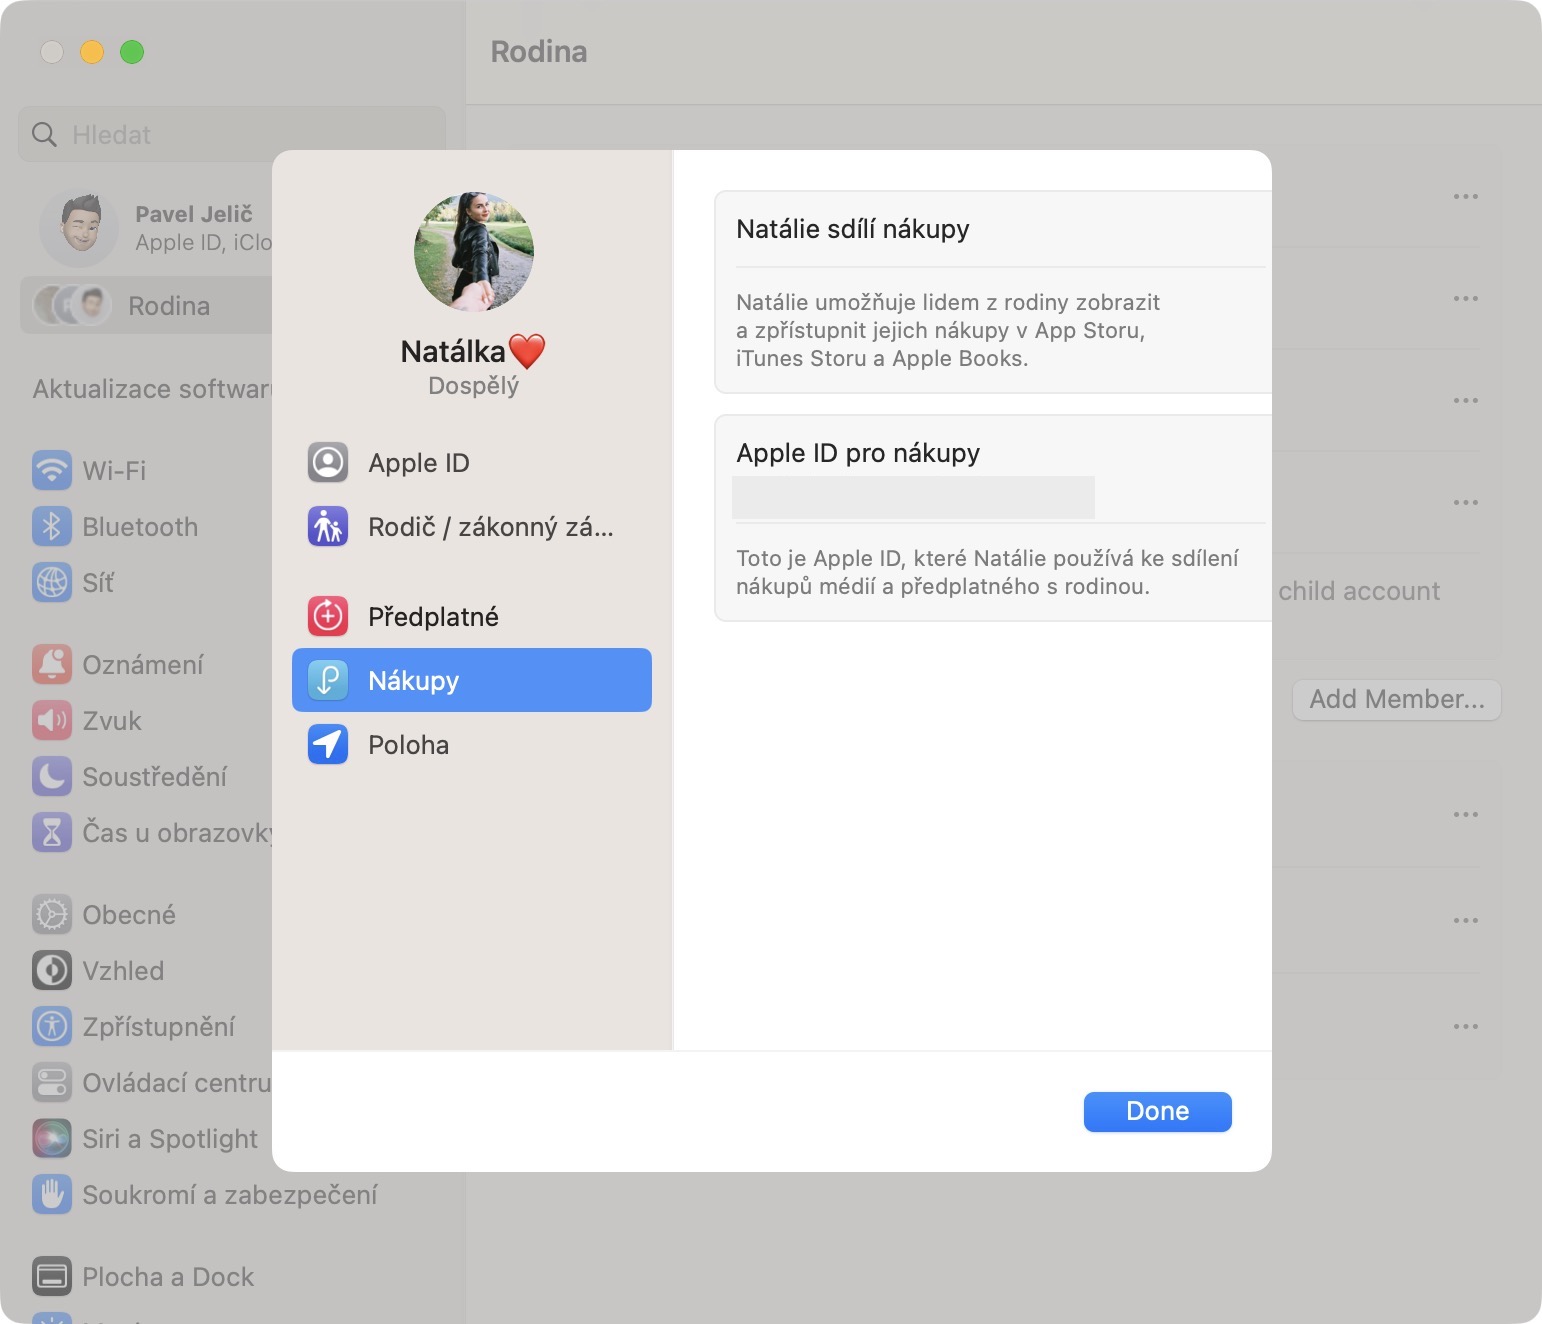Open Plocha a Dock label

coord(168,1276)
